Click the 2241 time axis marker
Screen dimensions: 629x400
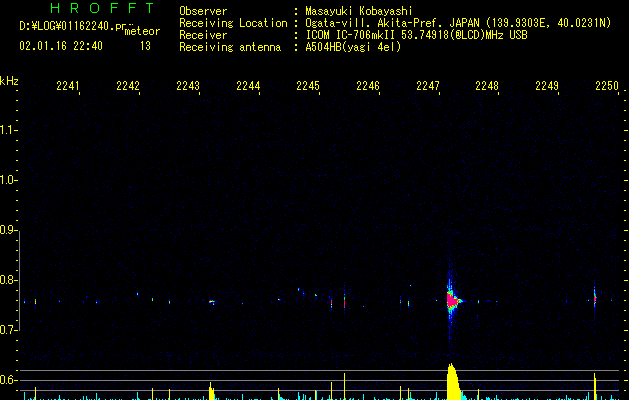[x=68, y=86]
